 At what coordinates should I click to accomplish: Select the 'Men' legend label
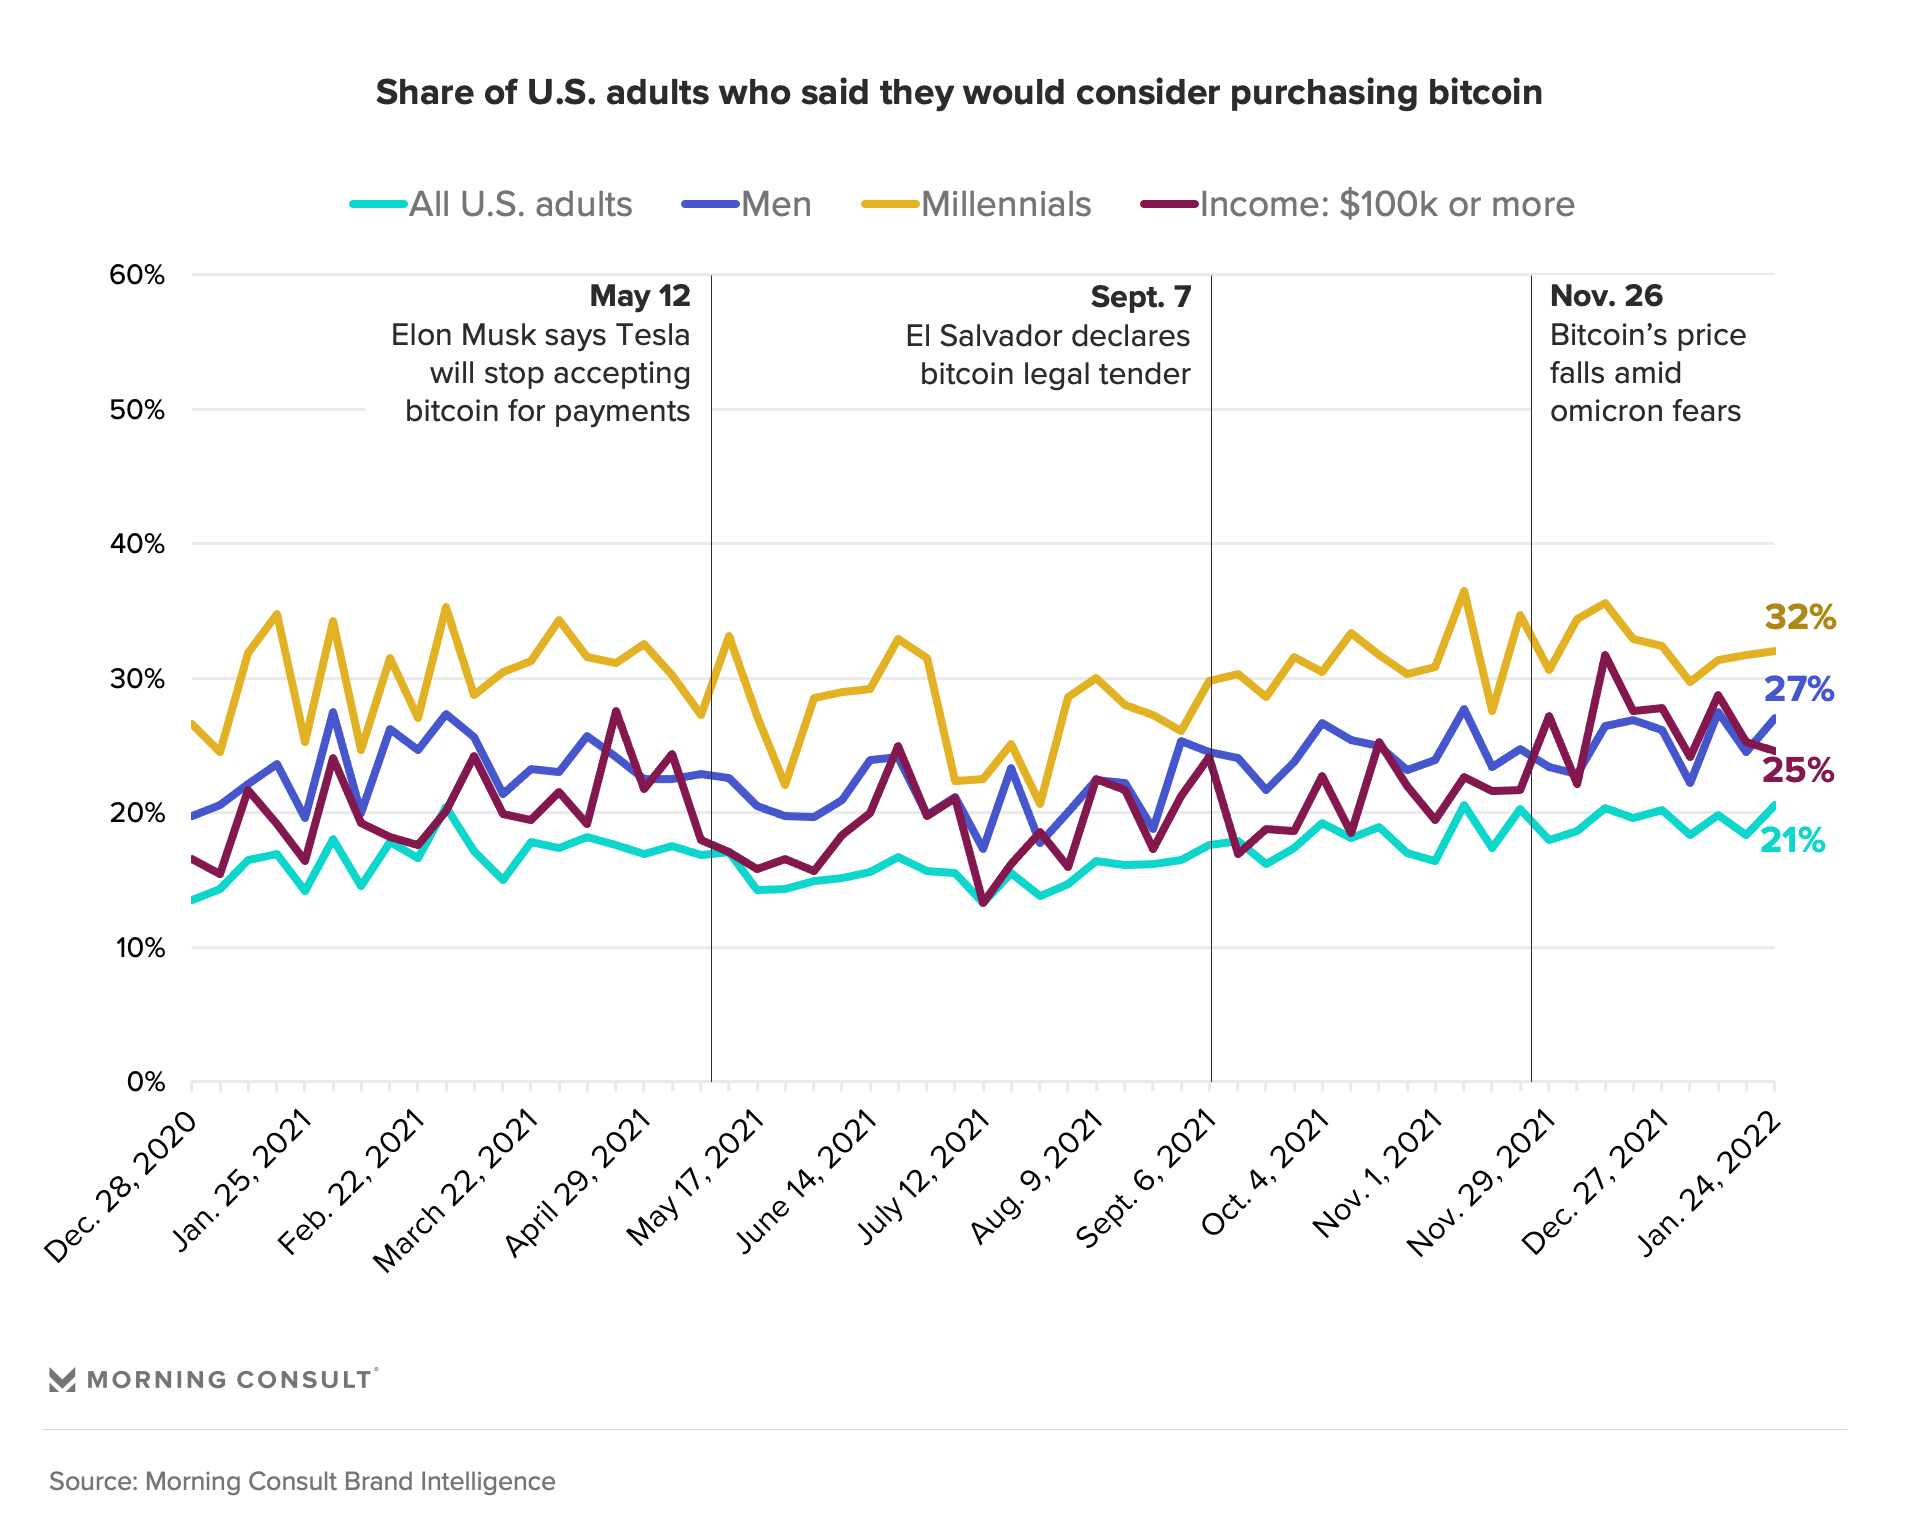coord(776,204)
